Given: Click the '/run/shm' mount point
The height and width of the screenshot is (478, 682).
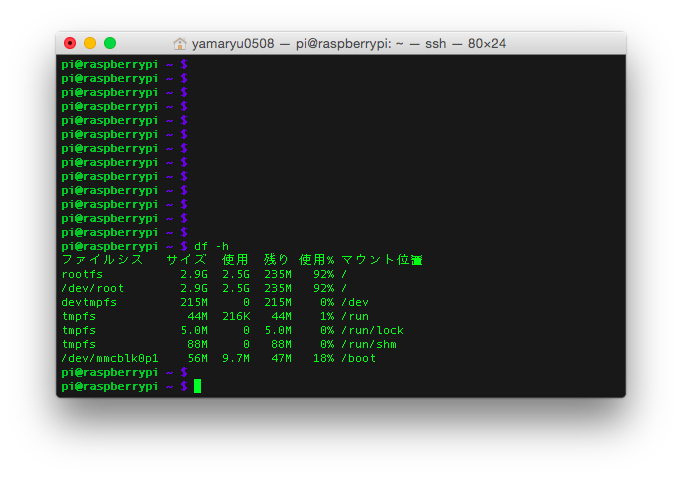Looking at the screenshot, I should pos(369,344).
